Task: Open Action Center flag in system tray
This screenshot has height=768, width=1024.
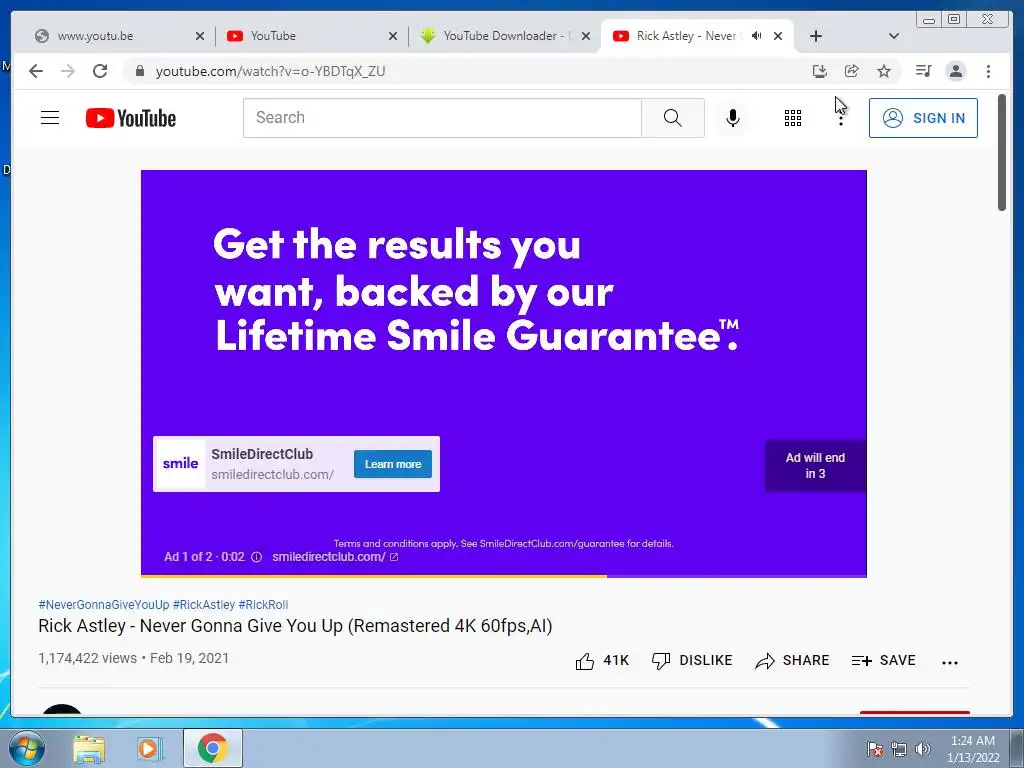Action: pos(875,748)
